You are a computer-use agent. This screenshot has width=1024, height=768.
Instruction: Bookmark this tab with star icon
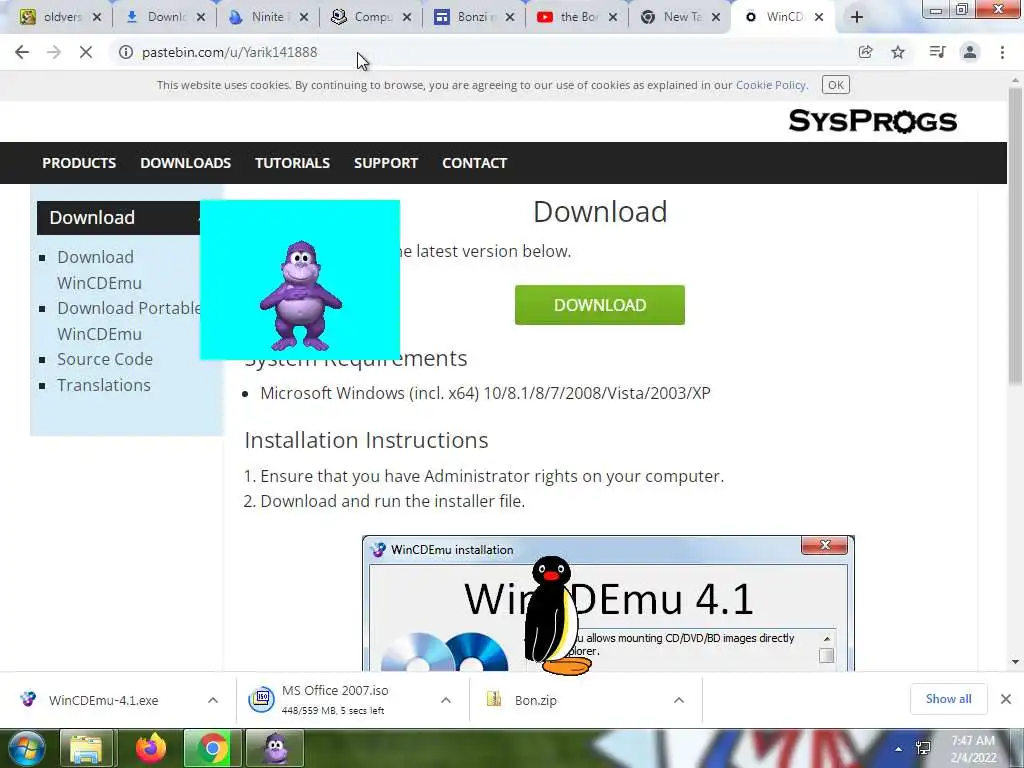(x=898, y=52)
